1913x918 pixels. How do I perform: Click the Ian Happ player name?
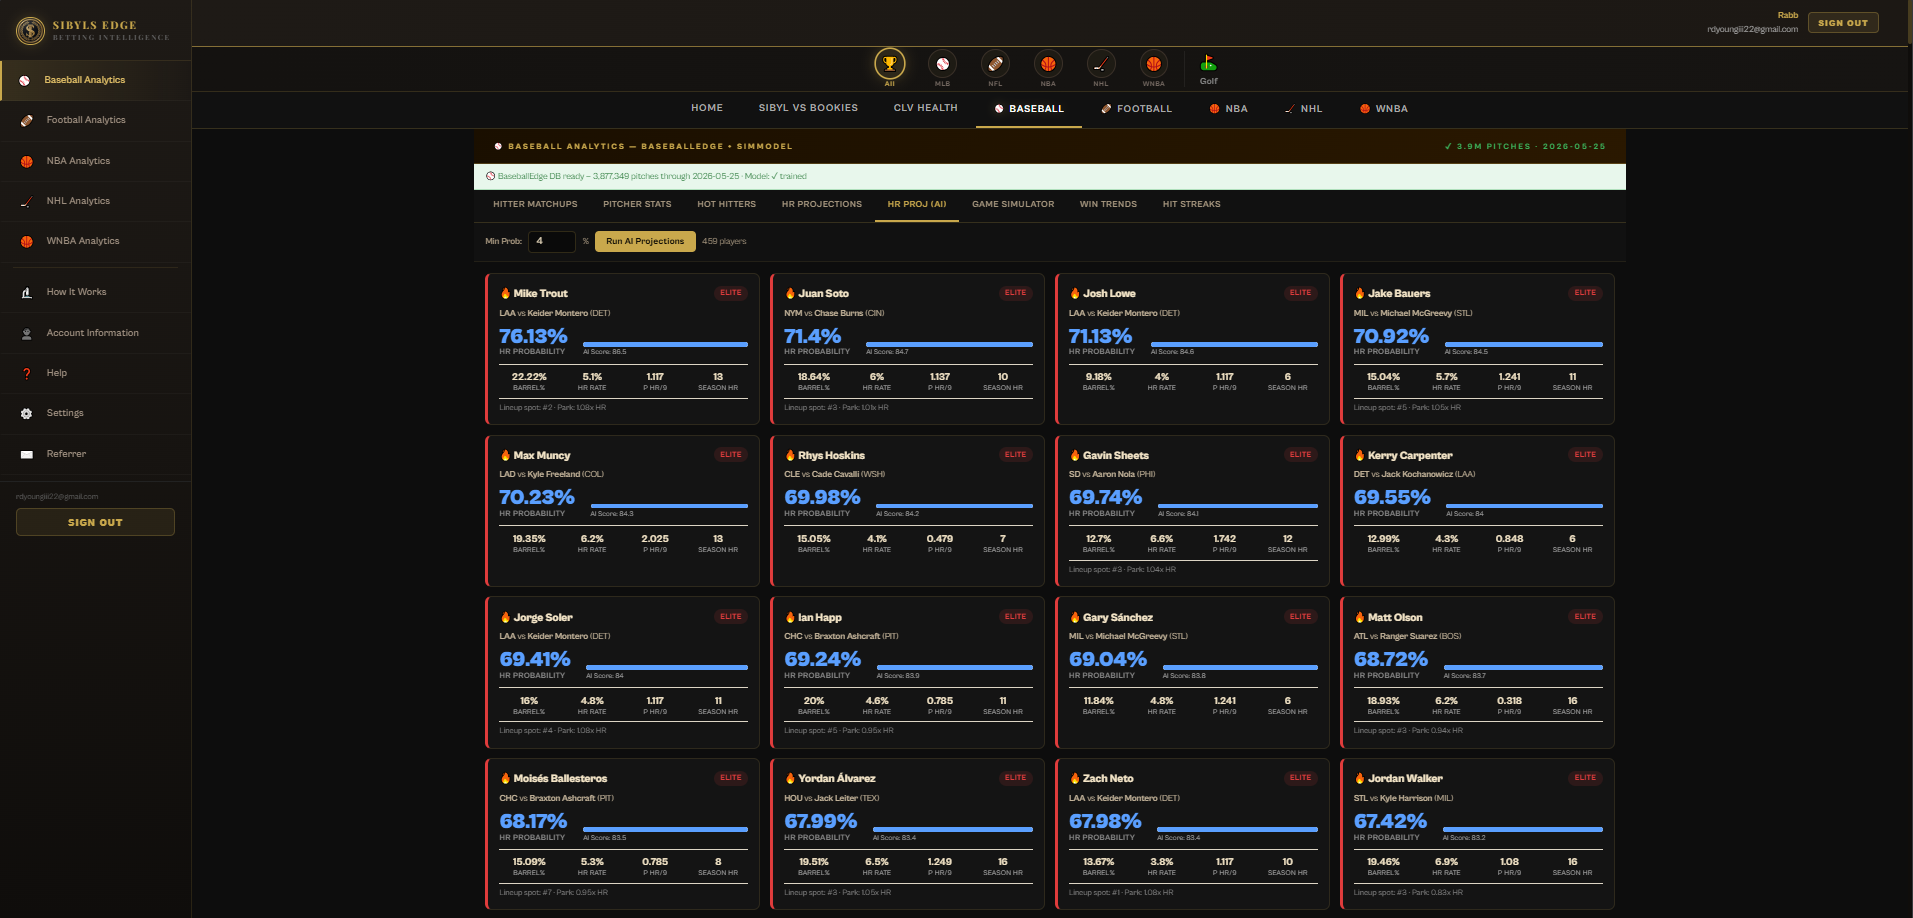tap(820, 617)
